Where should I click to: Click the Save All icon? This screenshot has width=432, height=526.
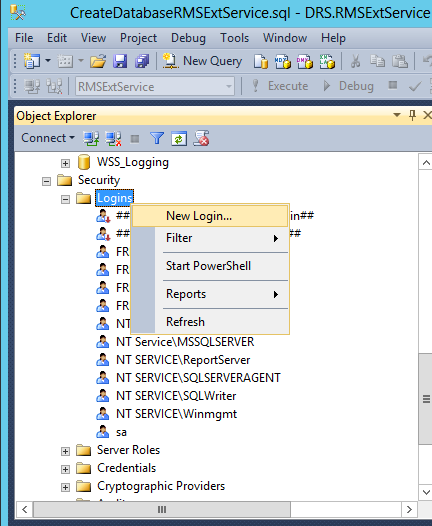(142, 61)
